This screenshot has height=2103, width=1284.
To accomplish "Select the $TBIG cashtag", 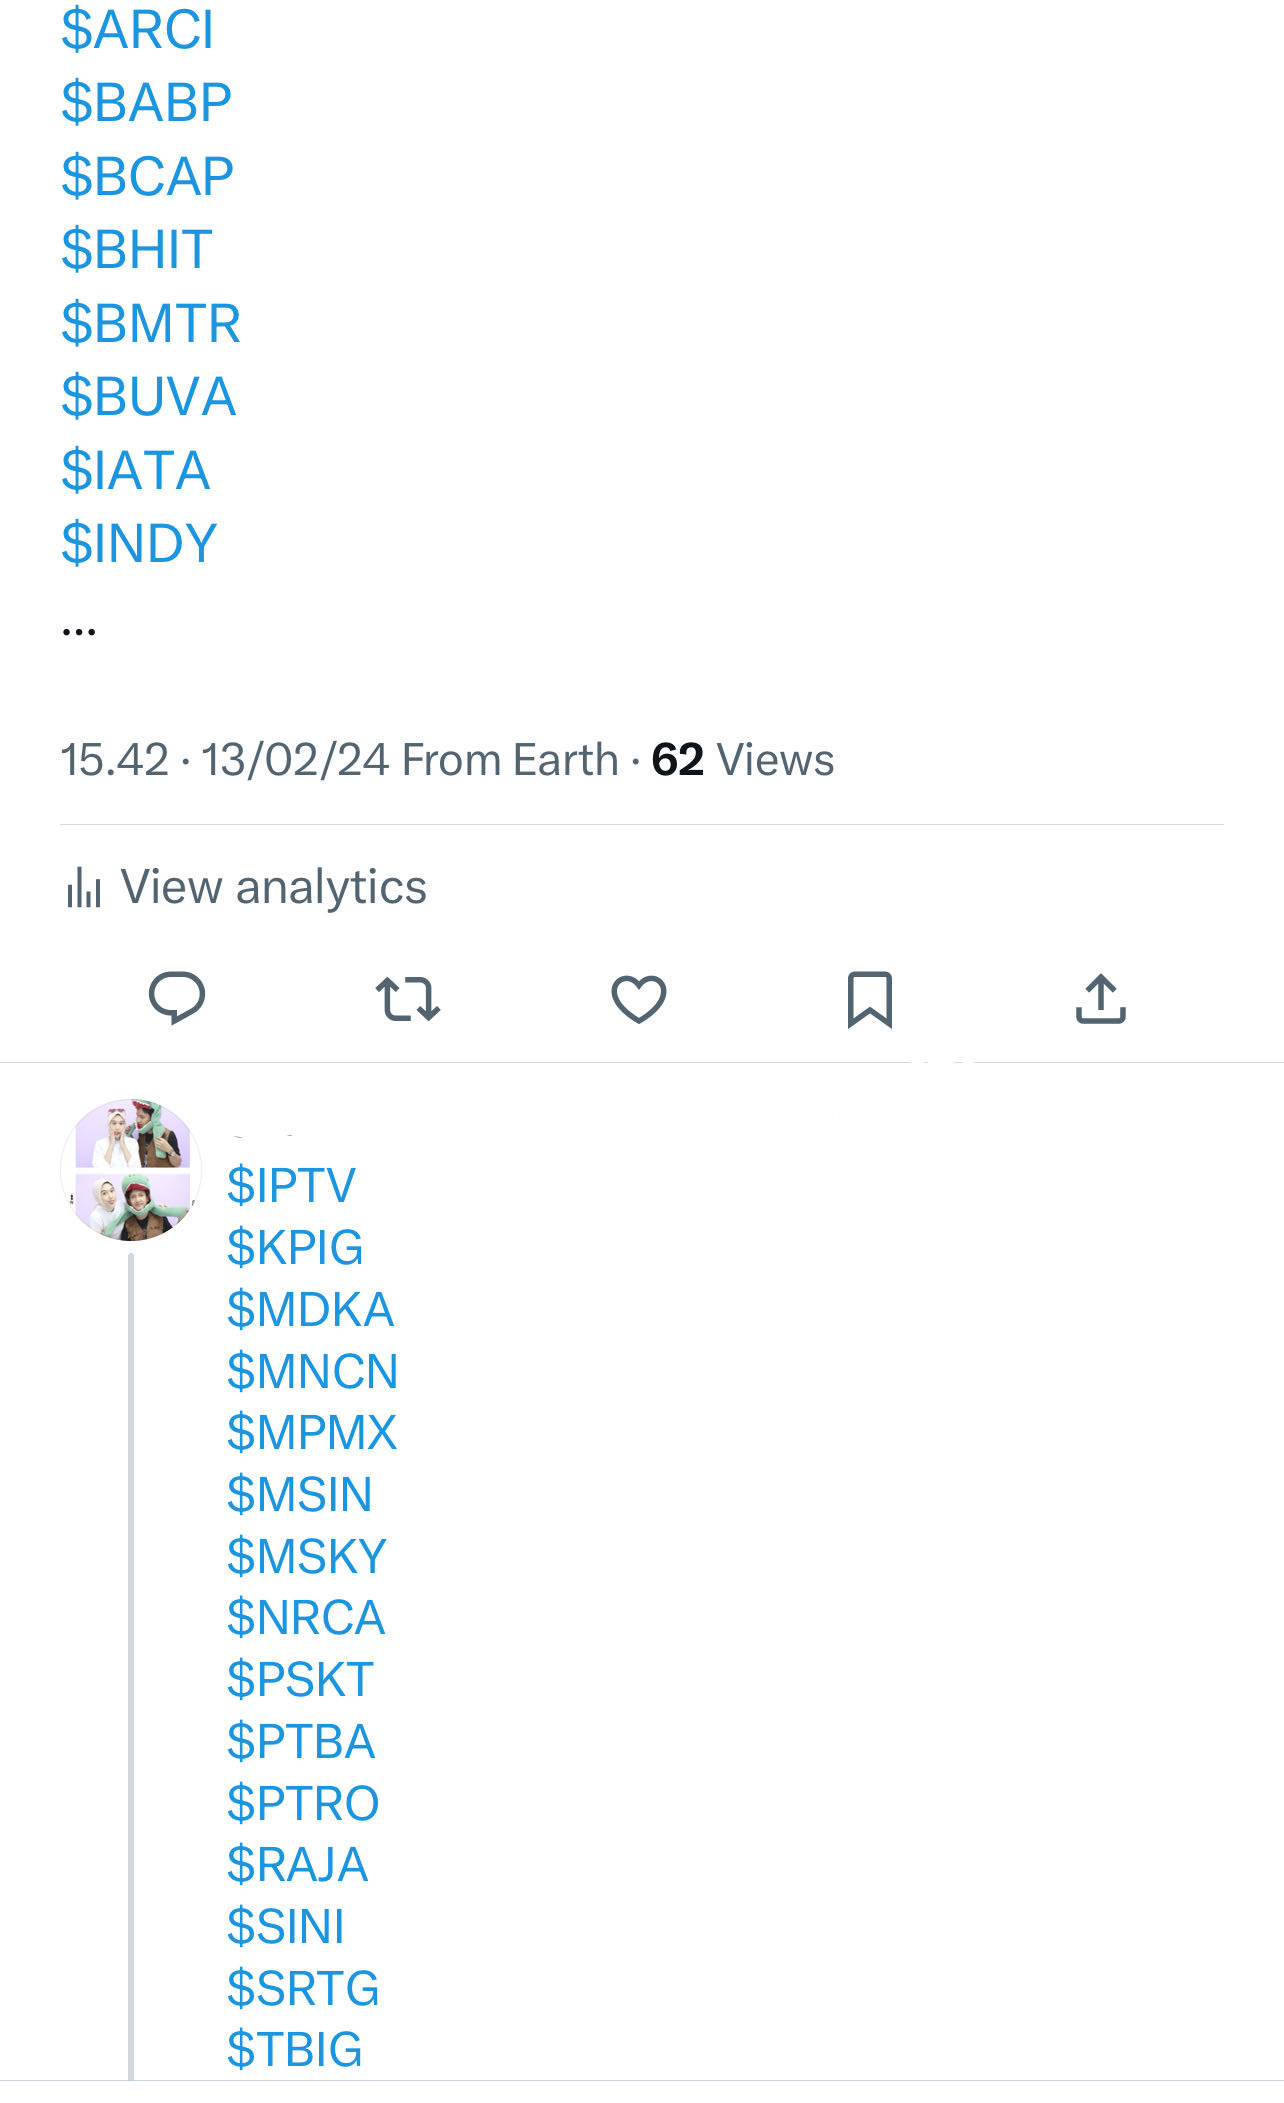I will coord(295,2049).
